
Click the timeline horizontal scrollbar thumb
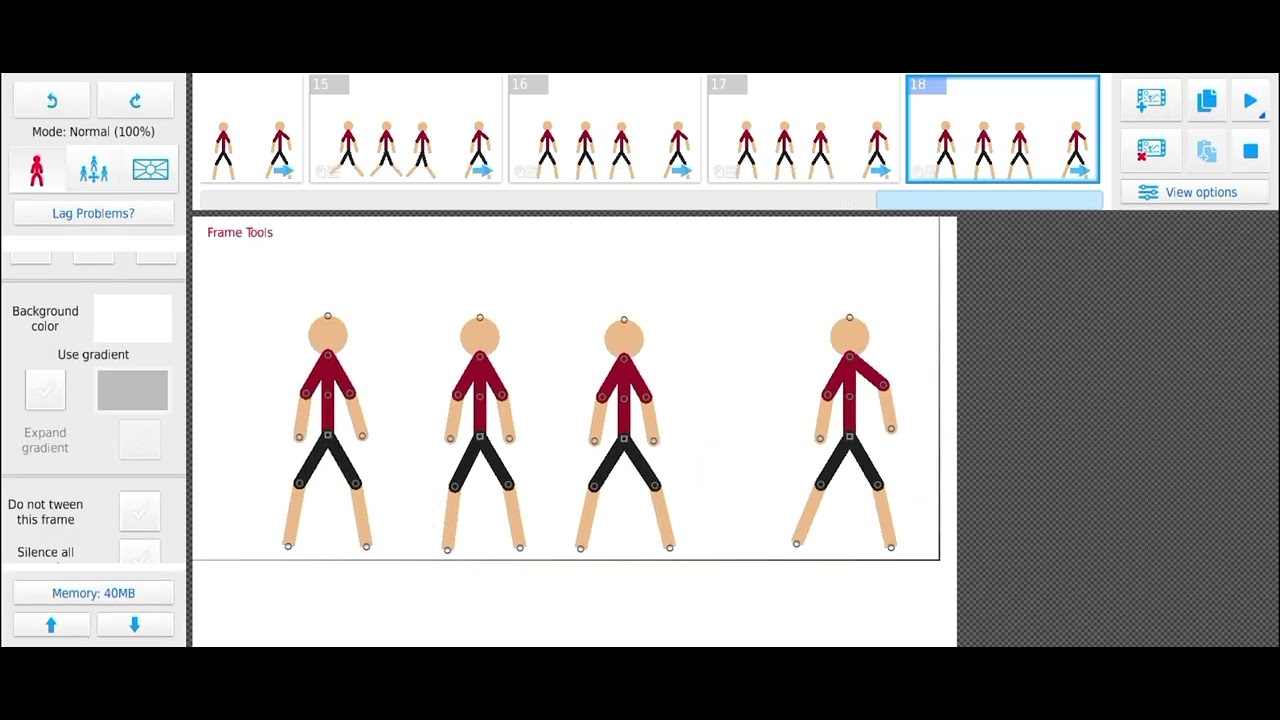(x=989, y=200)
